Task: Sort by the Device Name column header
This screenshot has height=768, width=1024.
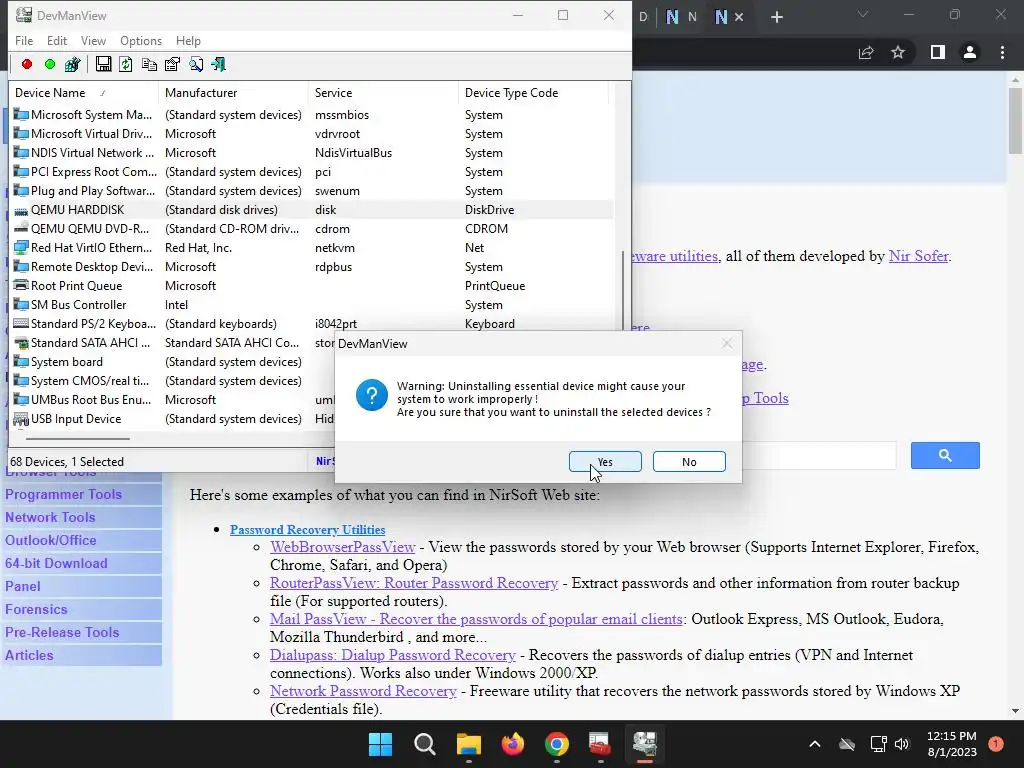Action: [x=83, y=93]
